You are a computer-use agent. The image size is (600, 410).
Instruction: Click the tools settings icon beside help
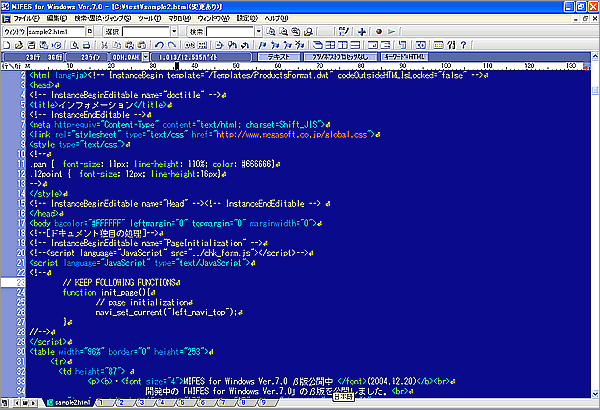(x=451, y=45)
